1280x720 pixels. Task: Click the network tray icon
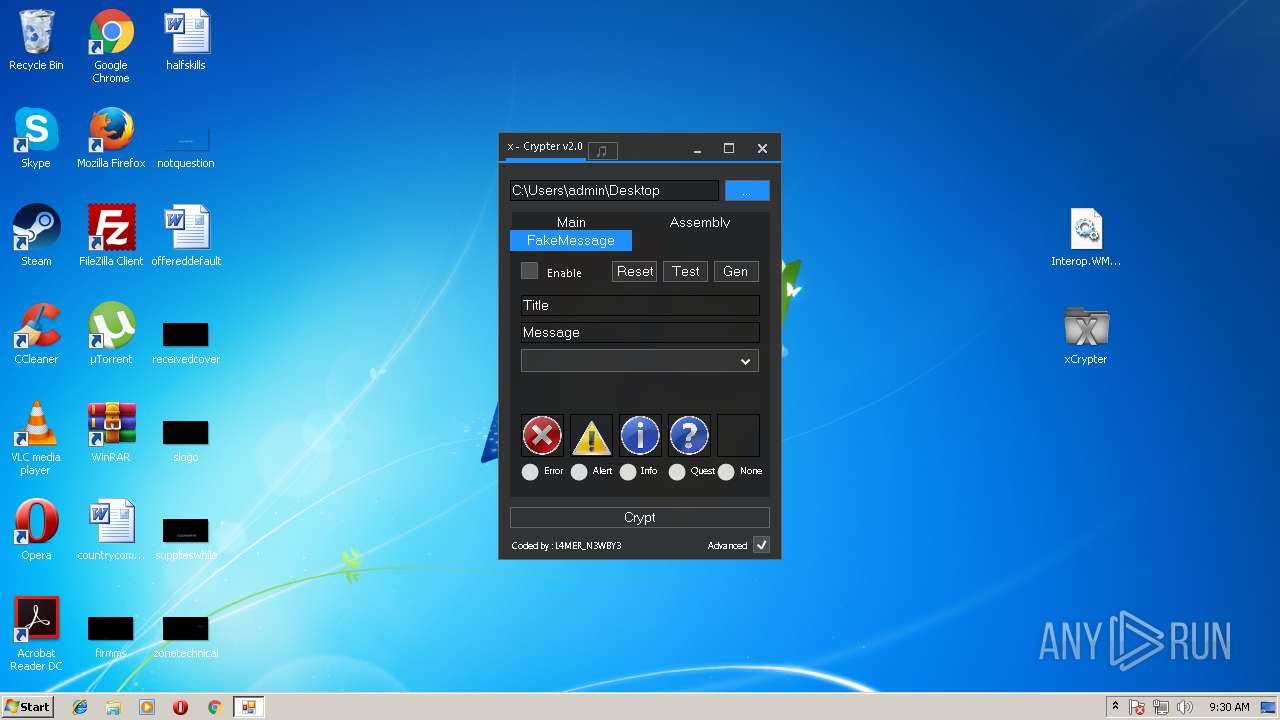point(1161,707)
